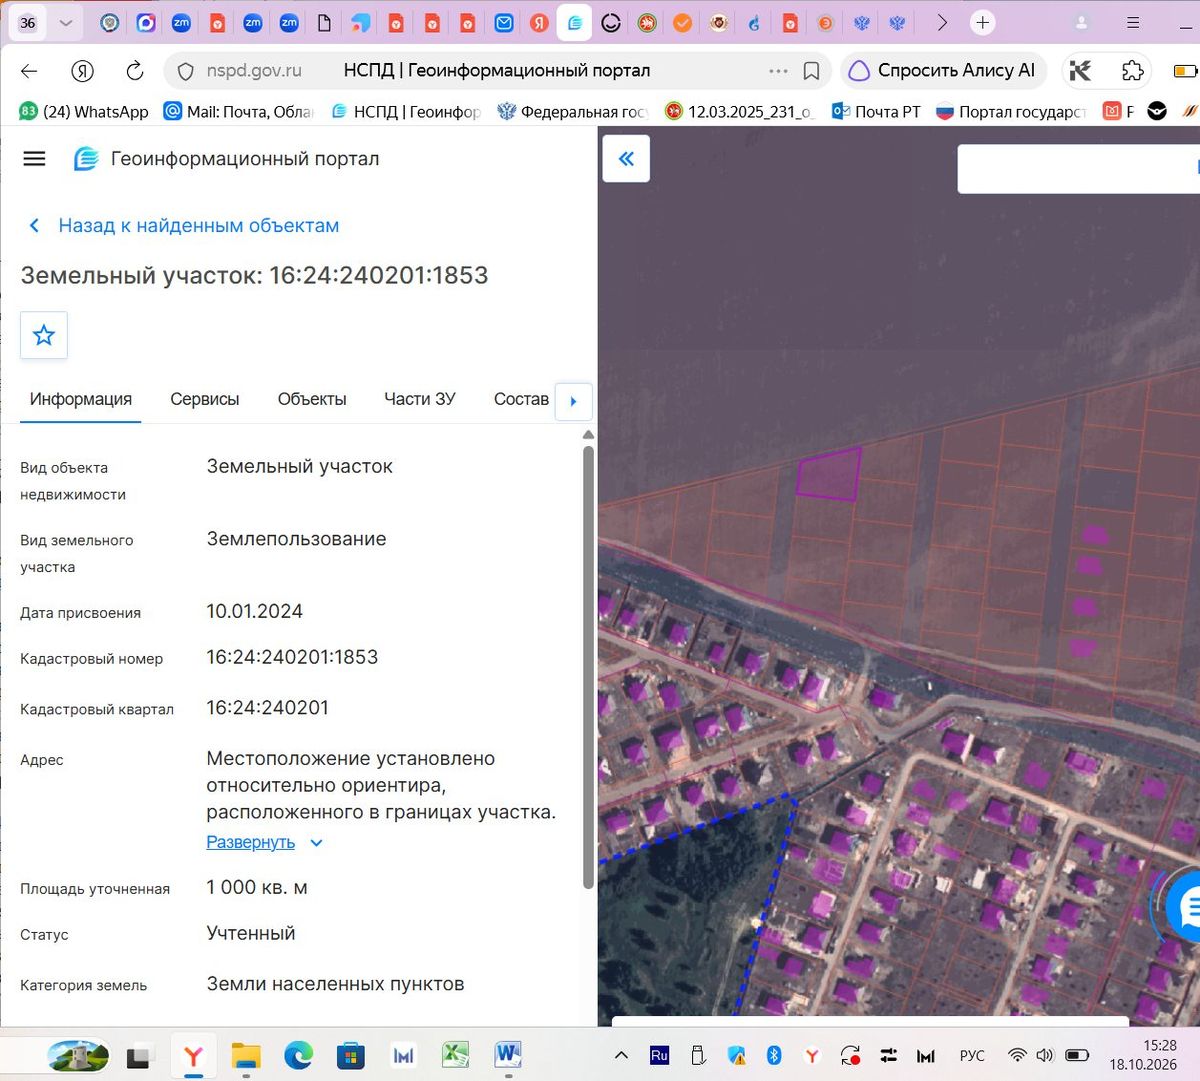Open Excel from the taskbar

pyautogui.click(x=455, y=1055)
